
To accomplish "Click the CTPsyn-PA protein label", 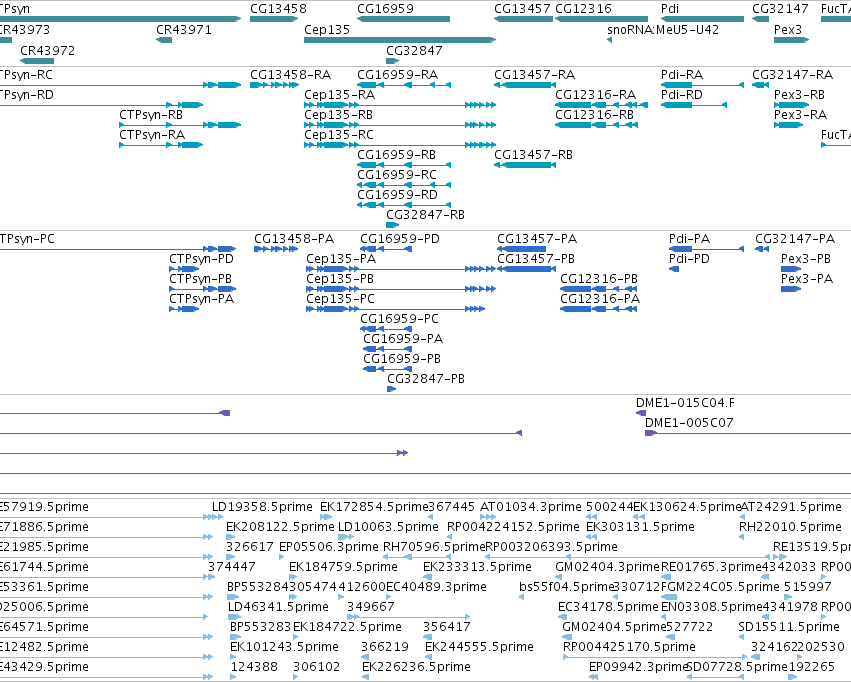I will click(x=201, y=299).
